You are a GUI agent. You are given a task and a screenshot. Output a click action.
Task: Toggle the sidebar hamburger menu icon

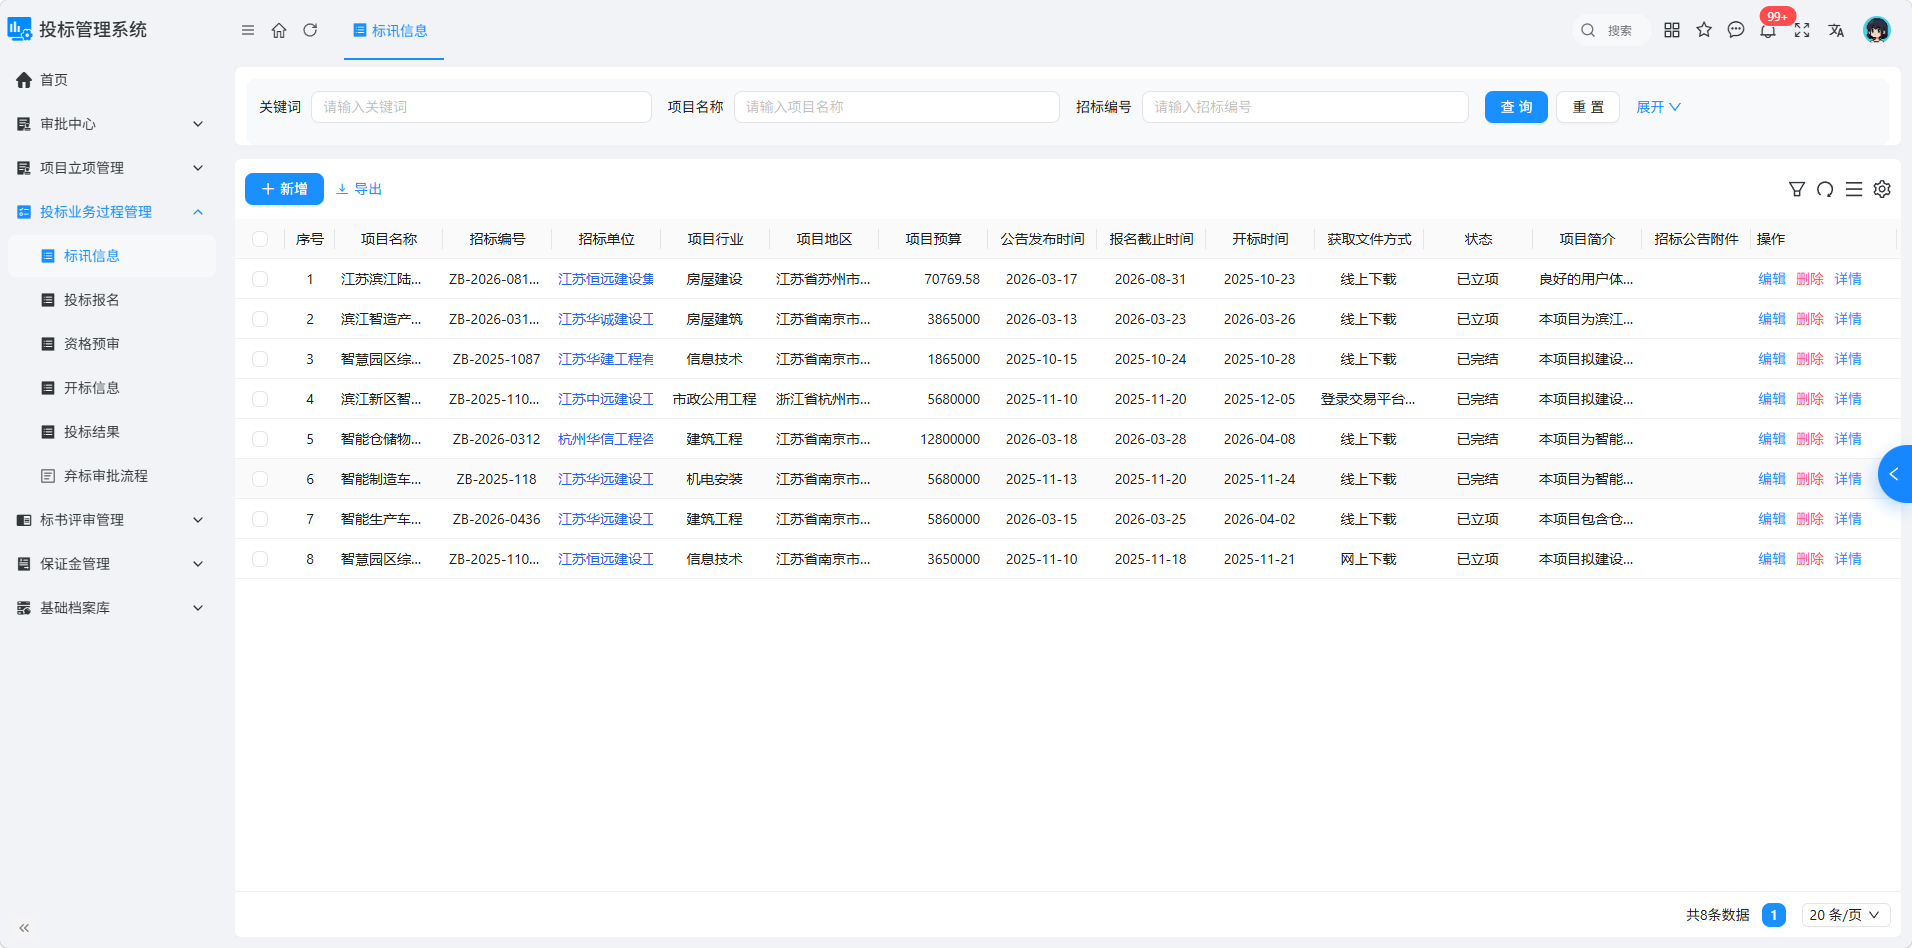(248, 30)
